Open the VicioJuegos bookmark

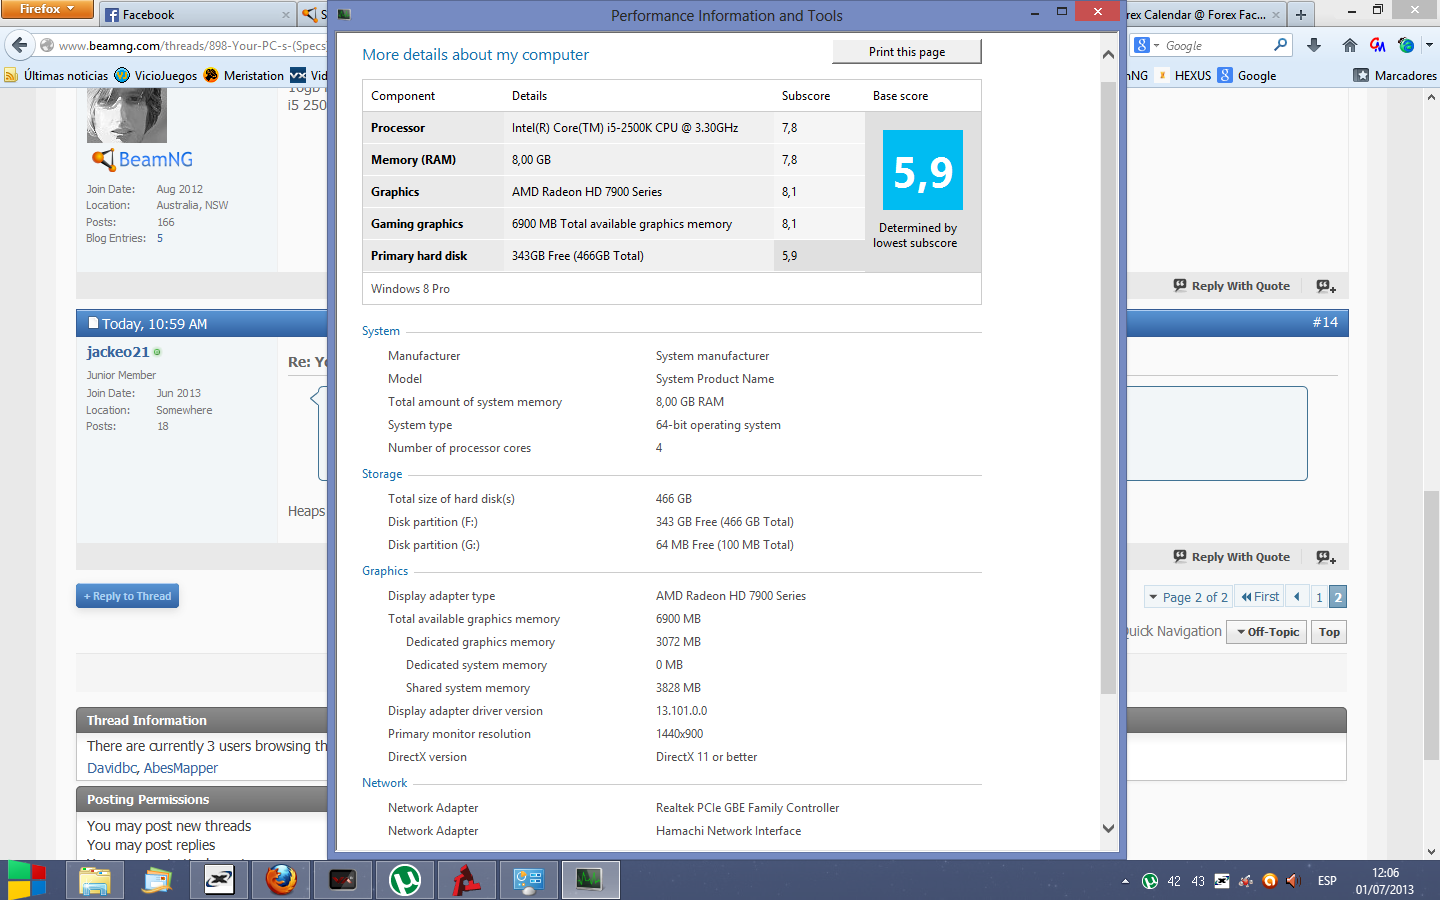pos(156,75)
